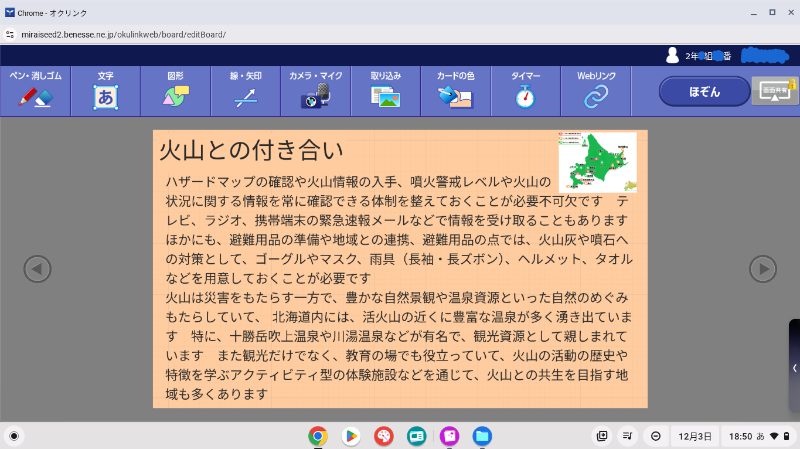Choose the Shapes (図形) tool
800x449 pixels.
click(176, 91)
